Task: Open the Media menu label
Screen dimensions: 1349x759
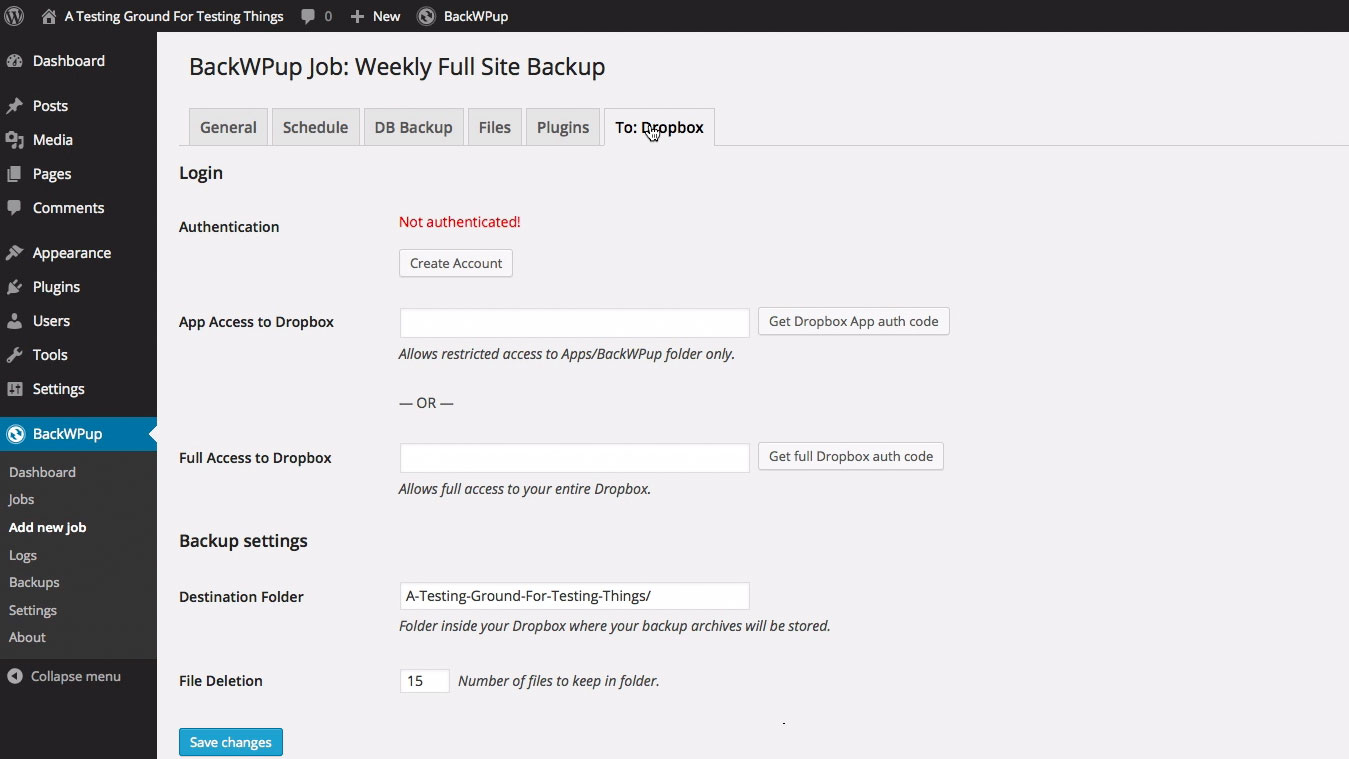Action: point(52,140)
